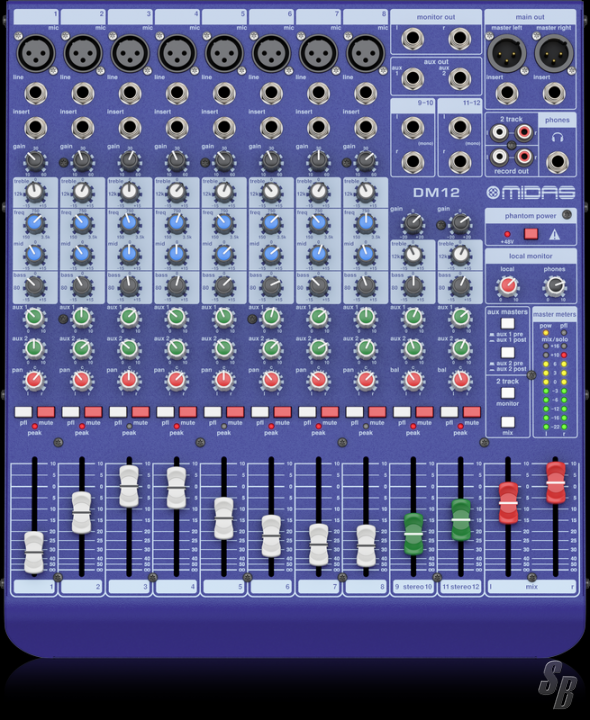Toggle the aux 2 pre/post switch
This screenshot has height=720, width=590.
click(507, 353)
